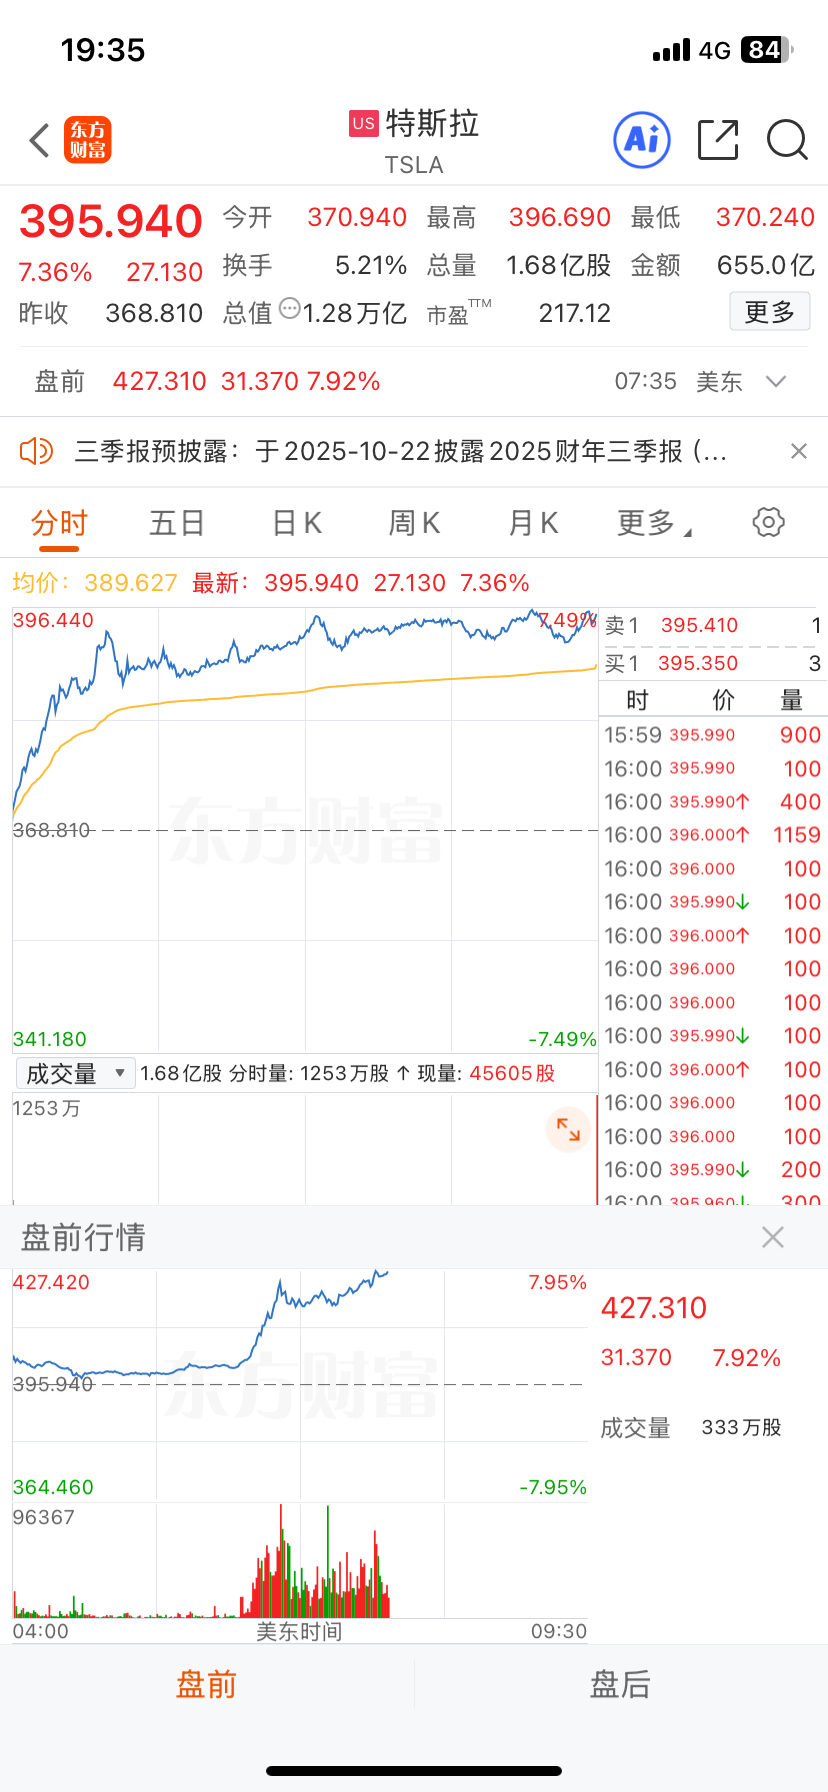Tap the intraday price line chart

point(305,828)
